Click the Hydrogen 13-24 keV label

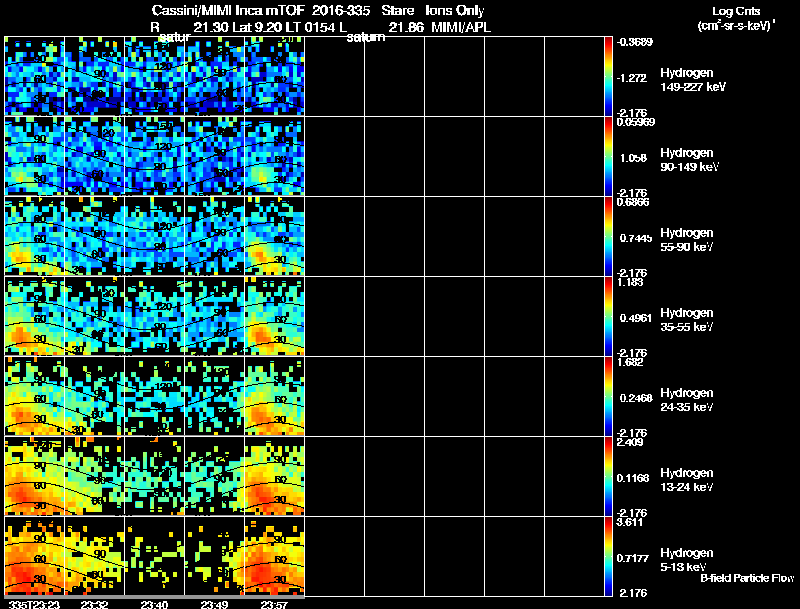pyautogui.click(x=687, y=480)
